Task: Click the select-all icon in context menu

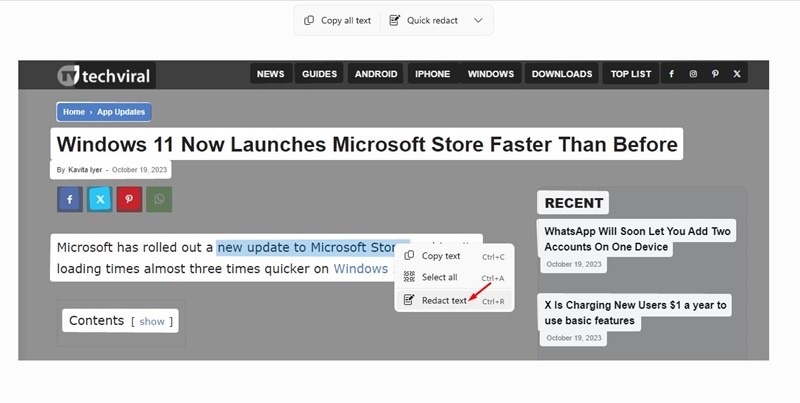Action: tap(409, 277)
